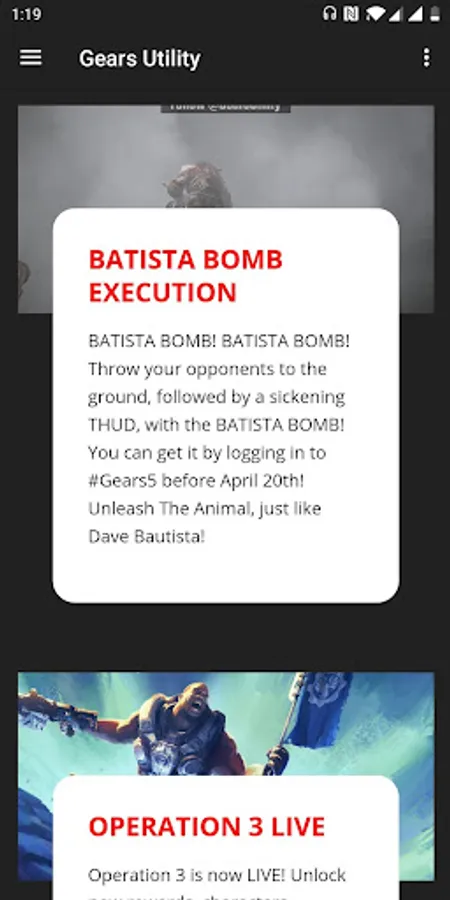450x900 pixels.
Task: Tap the battery status icon
Action: (435, 14)
